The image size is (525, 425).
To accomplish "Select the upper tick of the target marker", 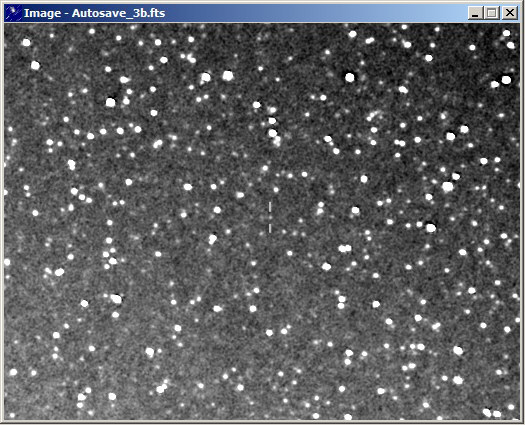I will tap(270, 207).
